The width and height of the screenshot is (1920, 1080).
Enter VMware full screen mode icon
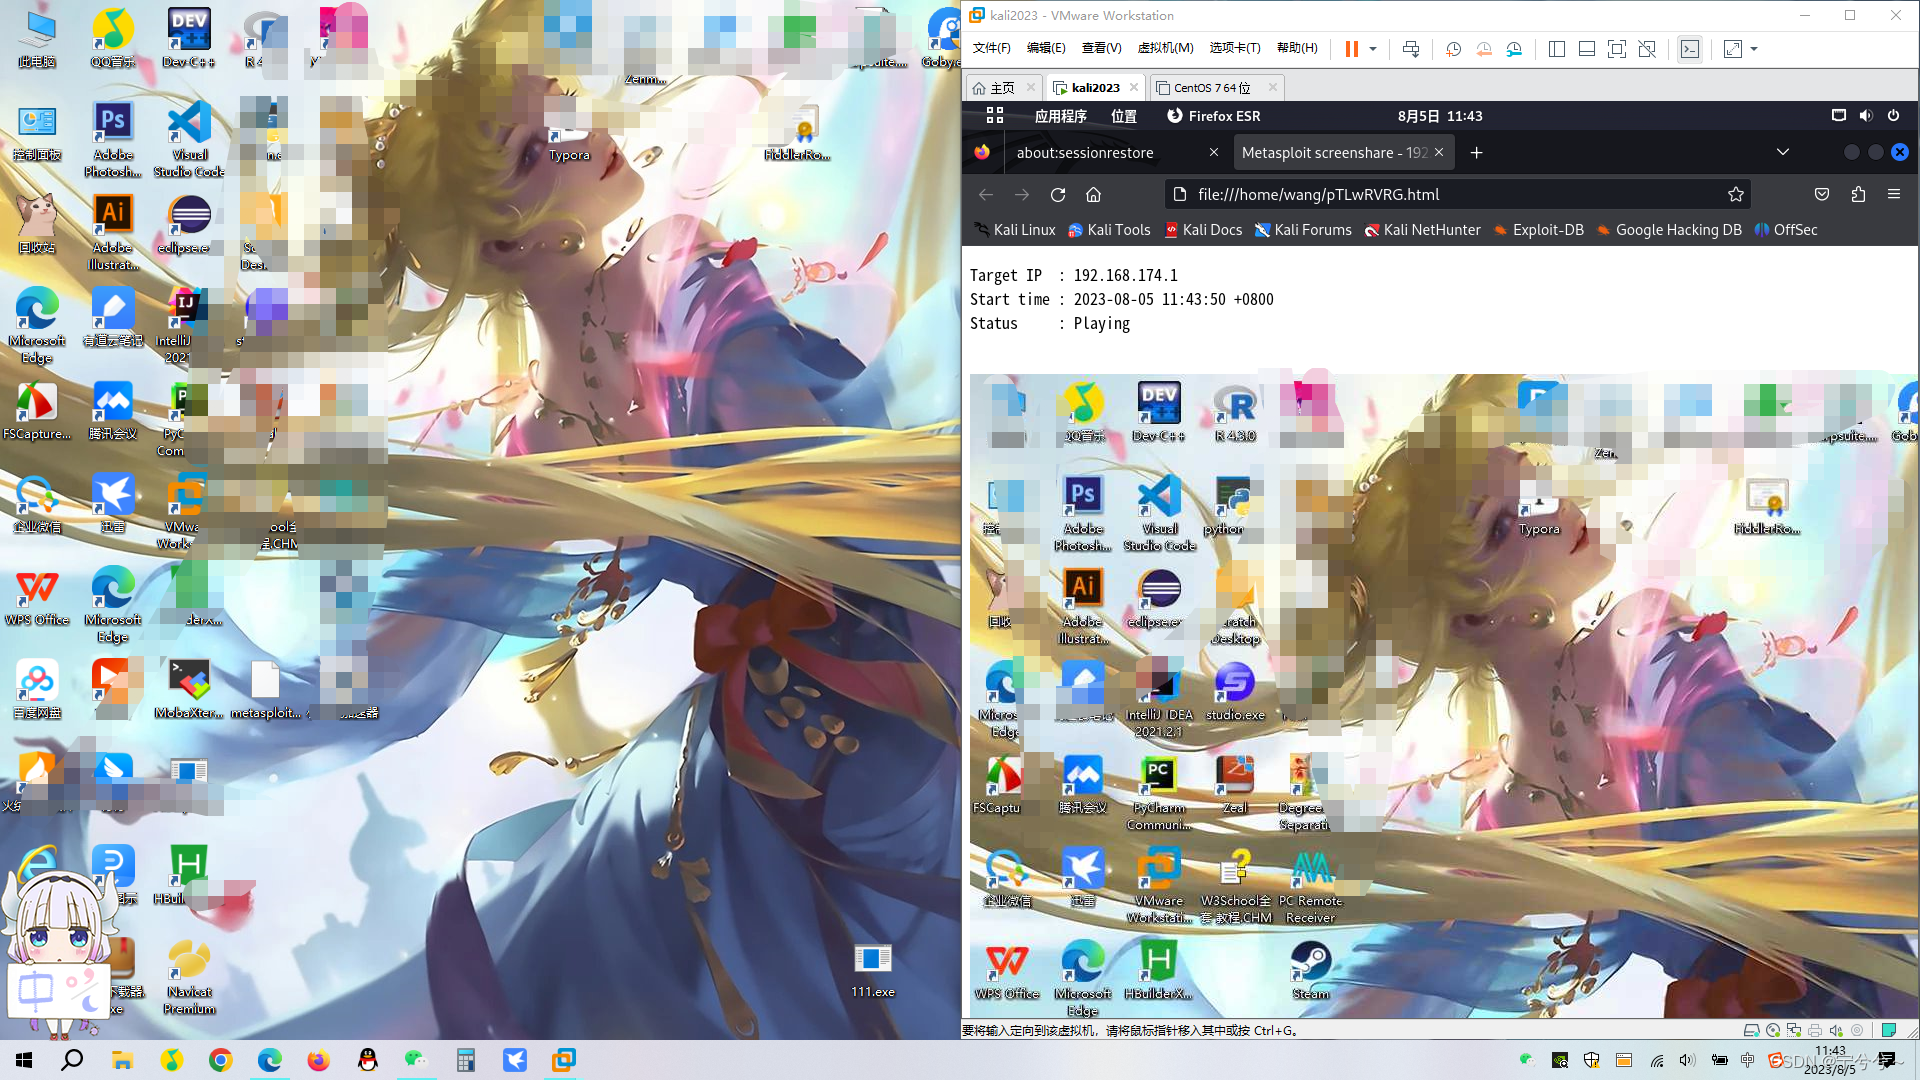click(1616, 49)
